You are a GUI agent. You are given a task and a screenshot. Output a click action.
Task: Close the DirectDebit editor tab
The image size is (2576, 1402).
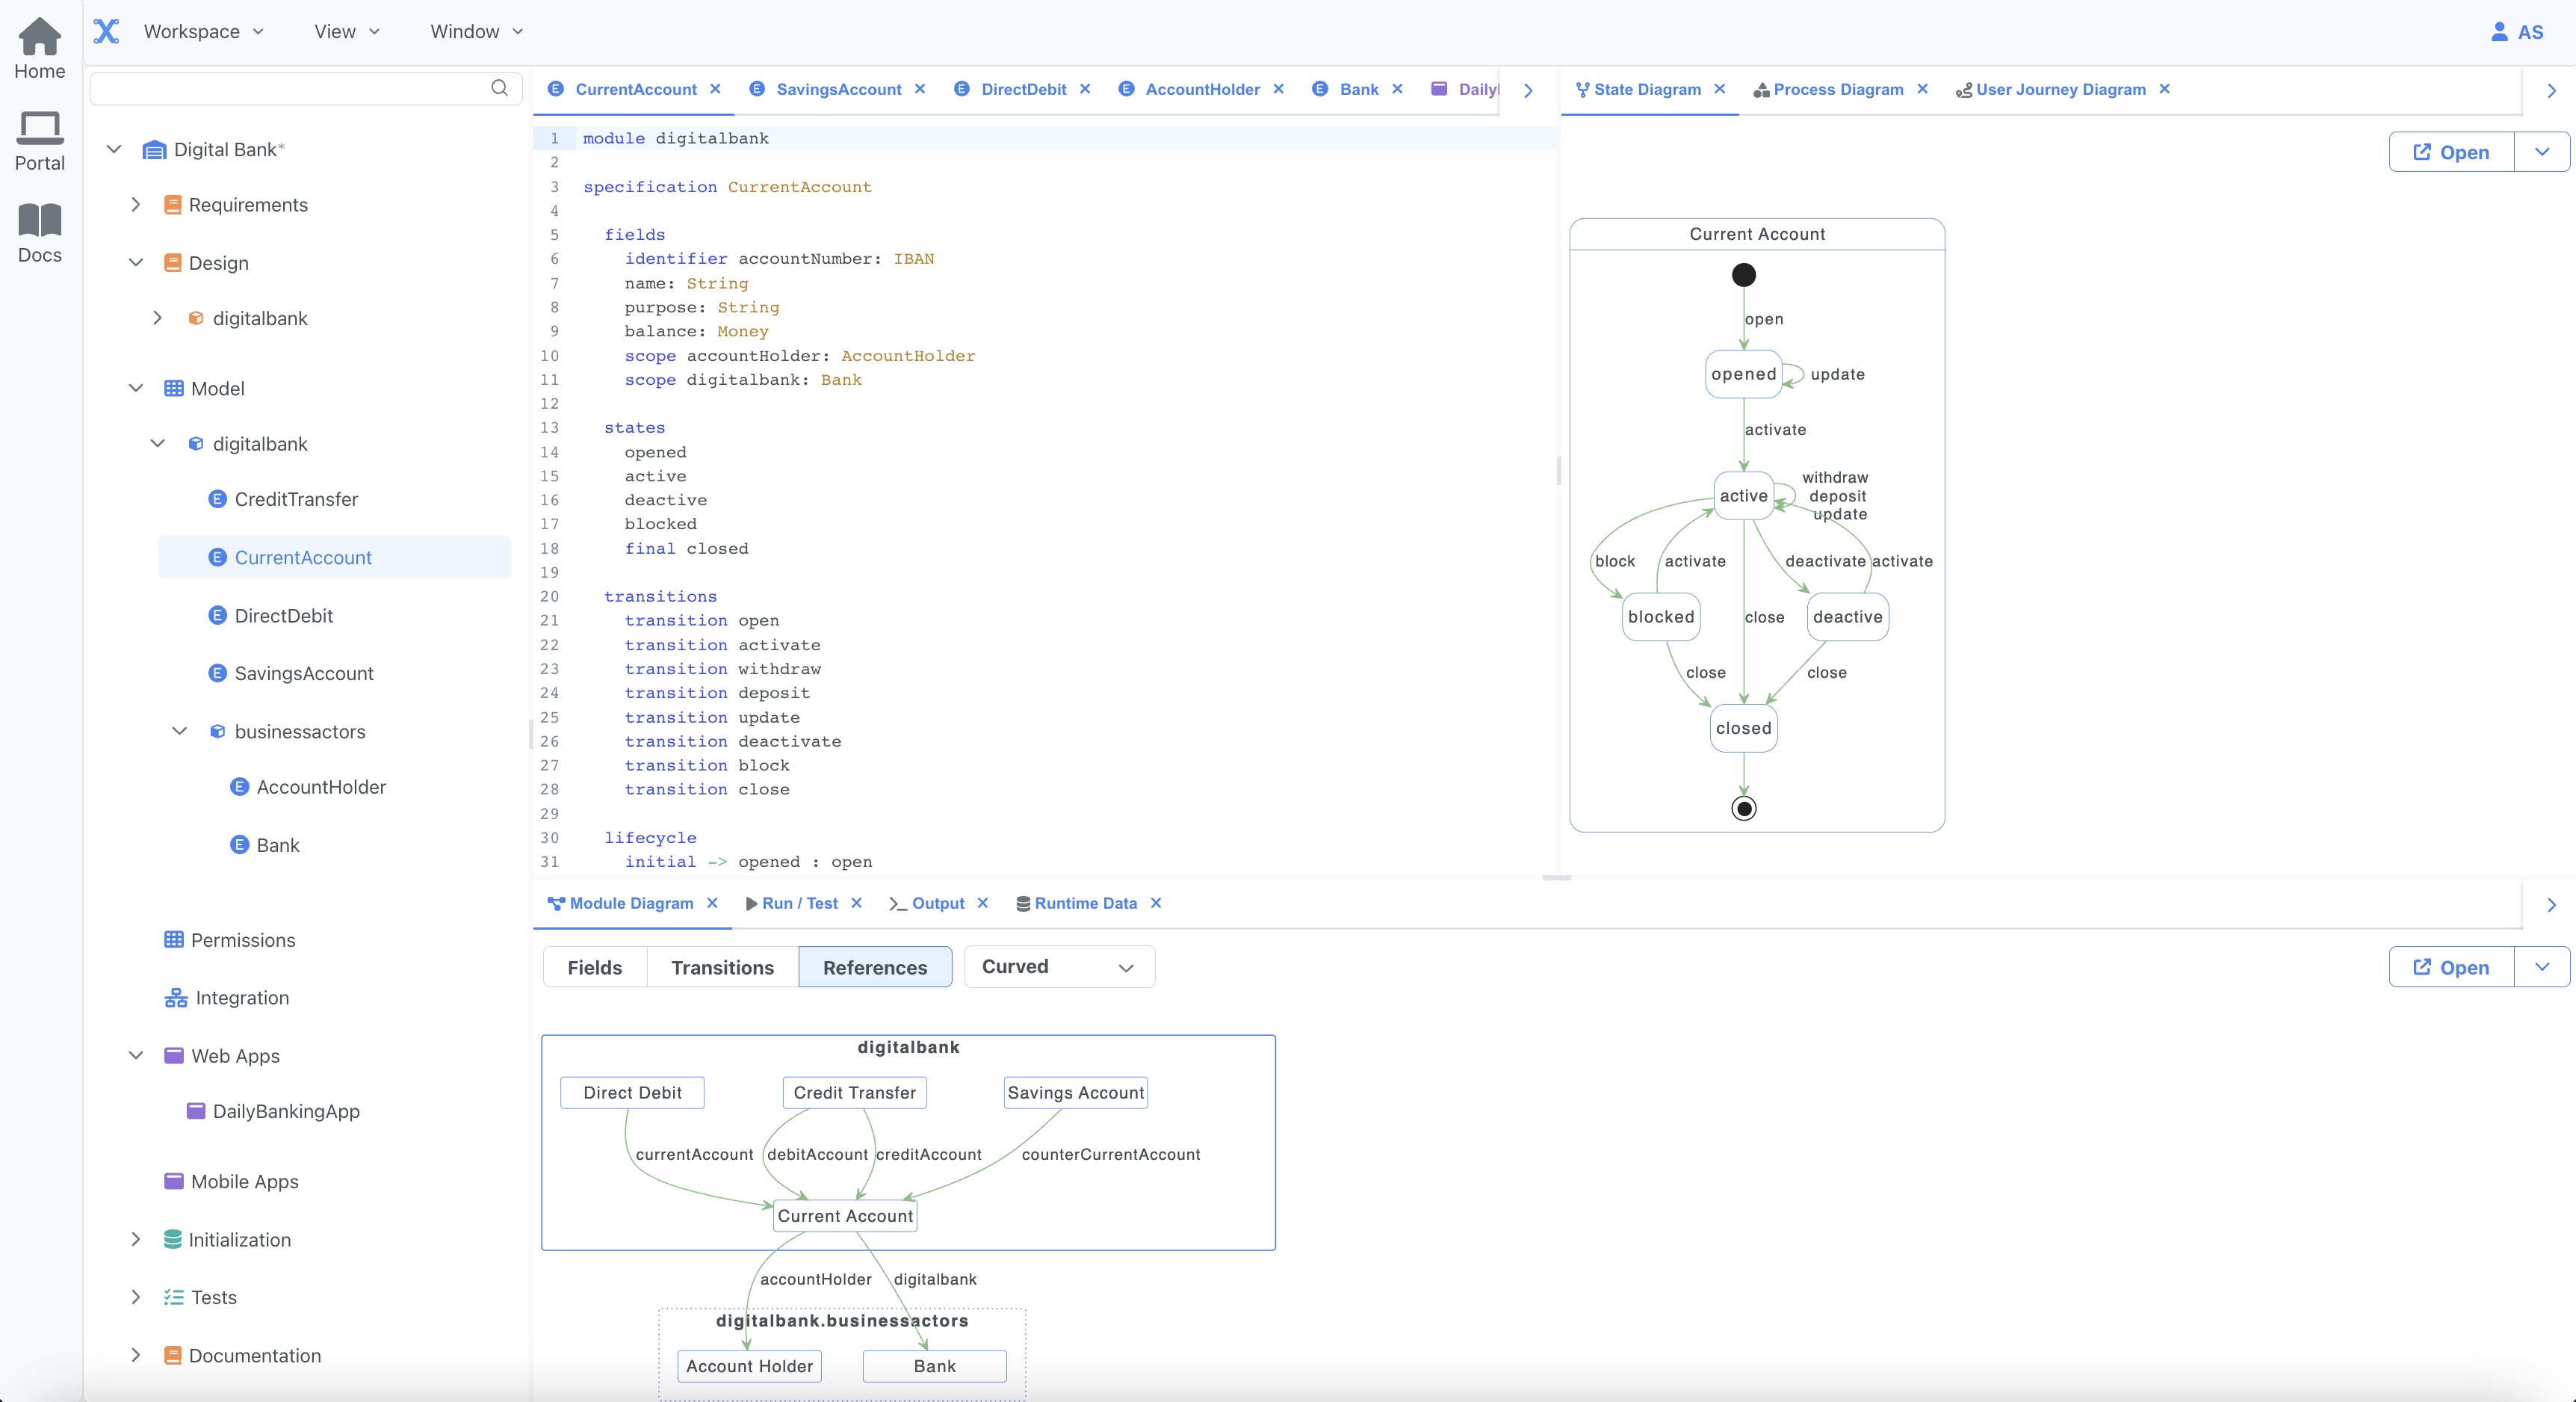point(1085,89)
